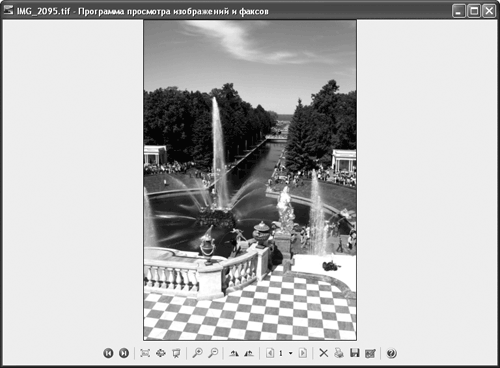Rotate the image counterclockwise

tap(249, 353)
